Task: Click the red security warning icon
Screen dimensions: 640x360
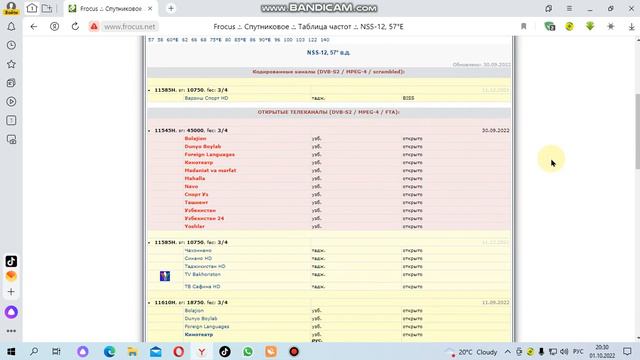Action: (x=94, y=27)
